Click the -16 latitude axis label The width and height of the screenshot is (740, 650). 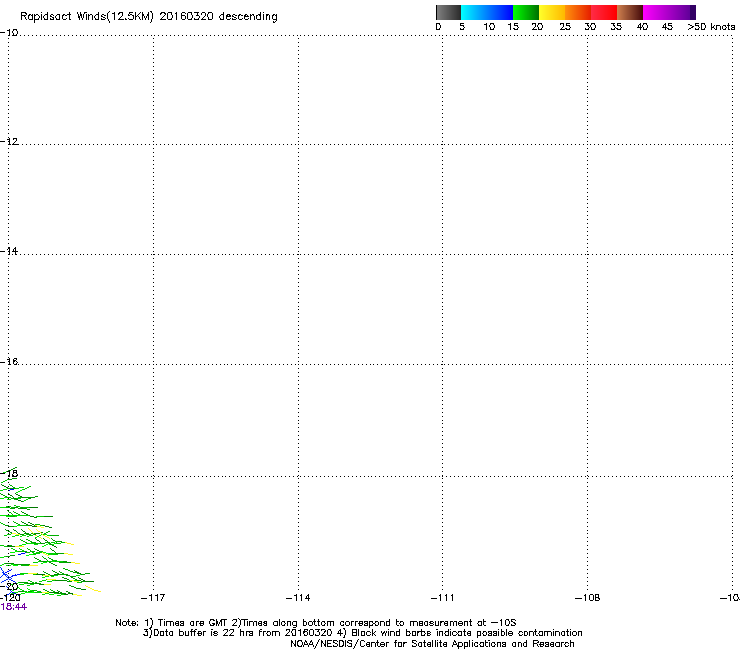click(9, 362)
